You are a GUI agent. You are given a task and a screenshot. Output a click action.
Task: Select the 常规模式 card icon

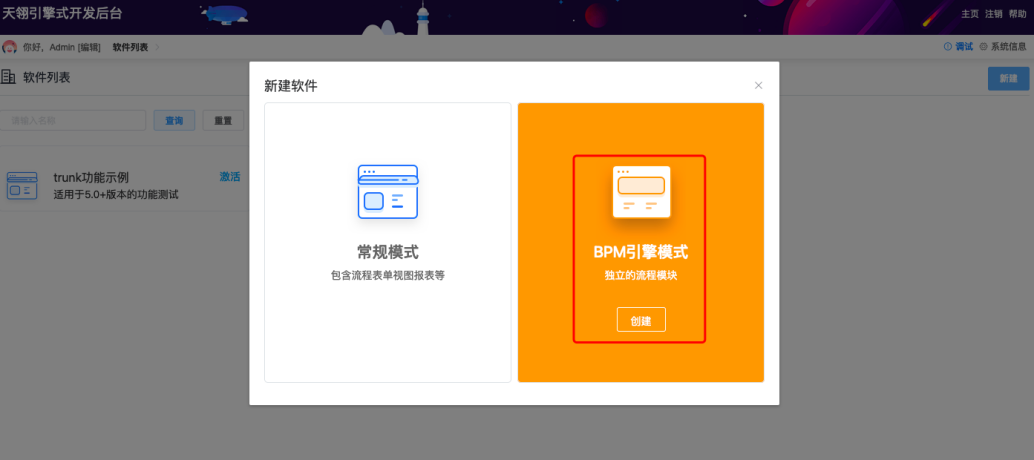388,192
